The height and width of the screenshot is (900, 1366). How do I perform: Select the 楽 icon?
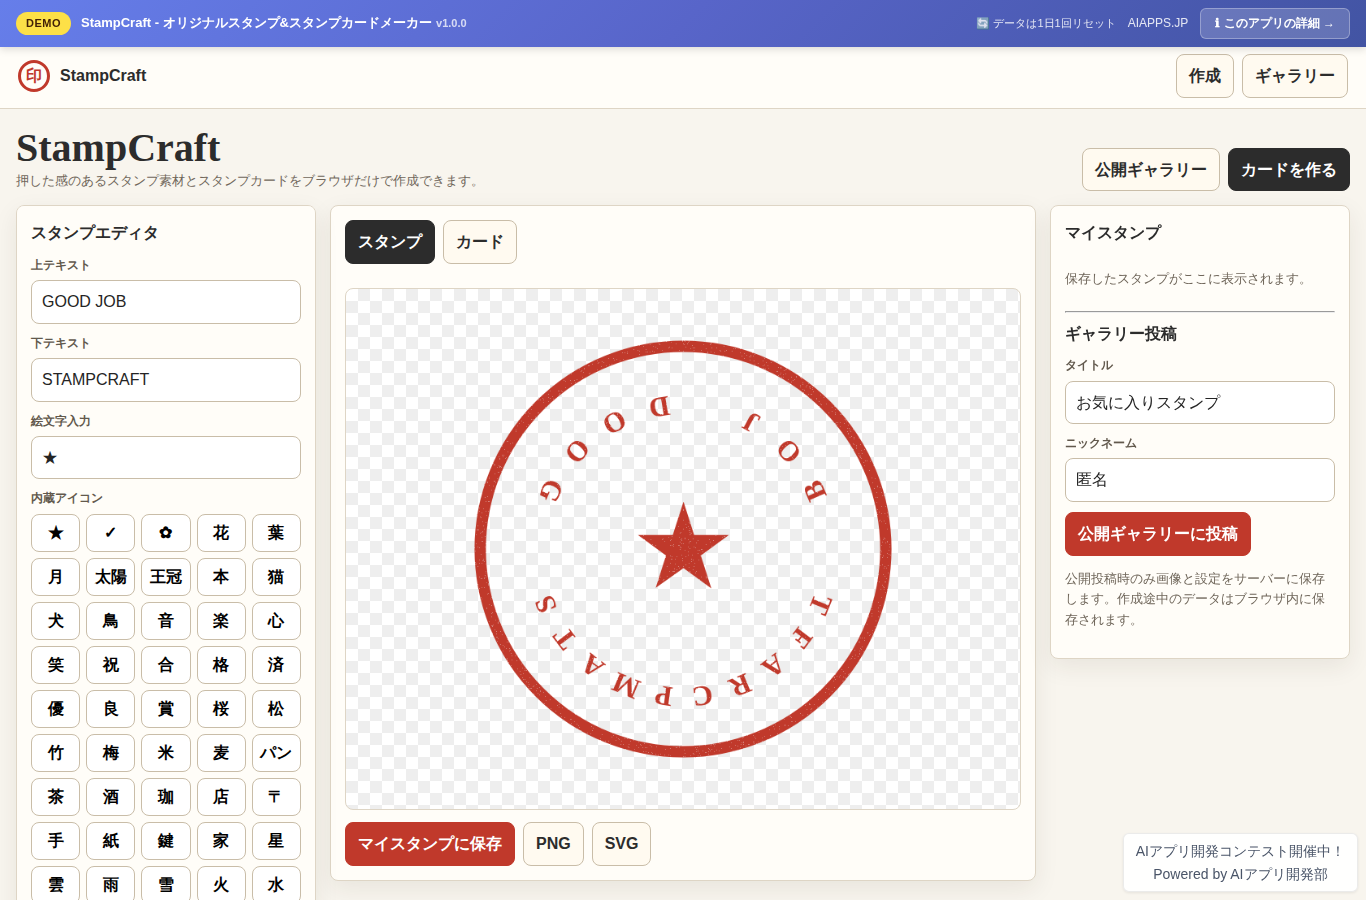click(x=221, y=621)
